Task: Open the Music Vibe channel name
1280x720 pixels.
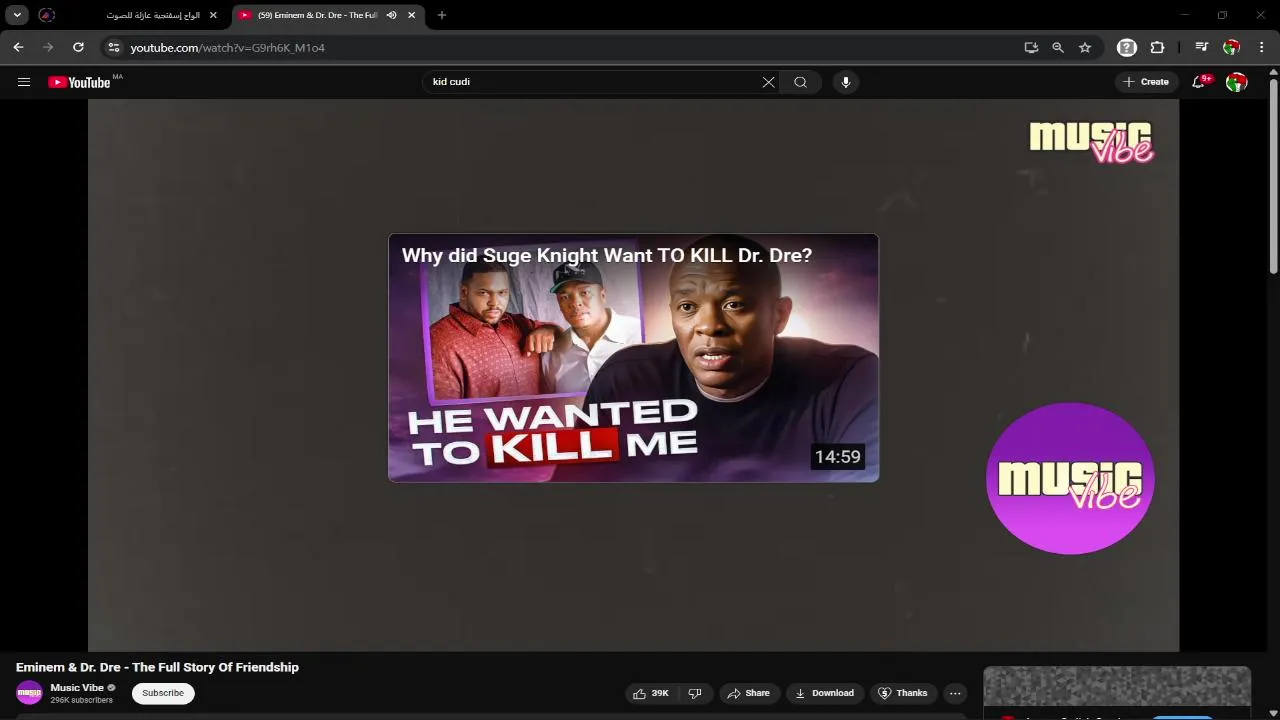Action: [x=78, y=688]
